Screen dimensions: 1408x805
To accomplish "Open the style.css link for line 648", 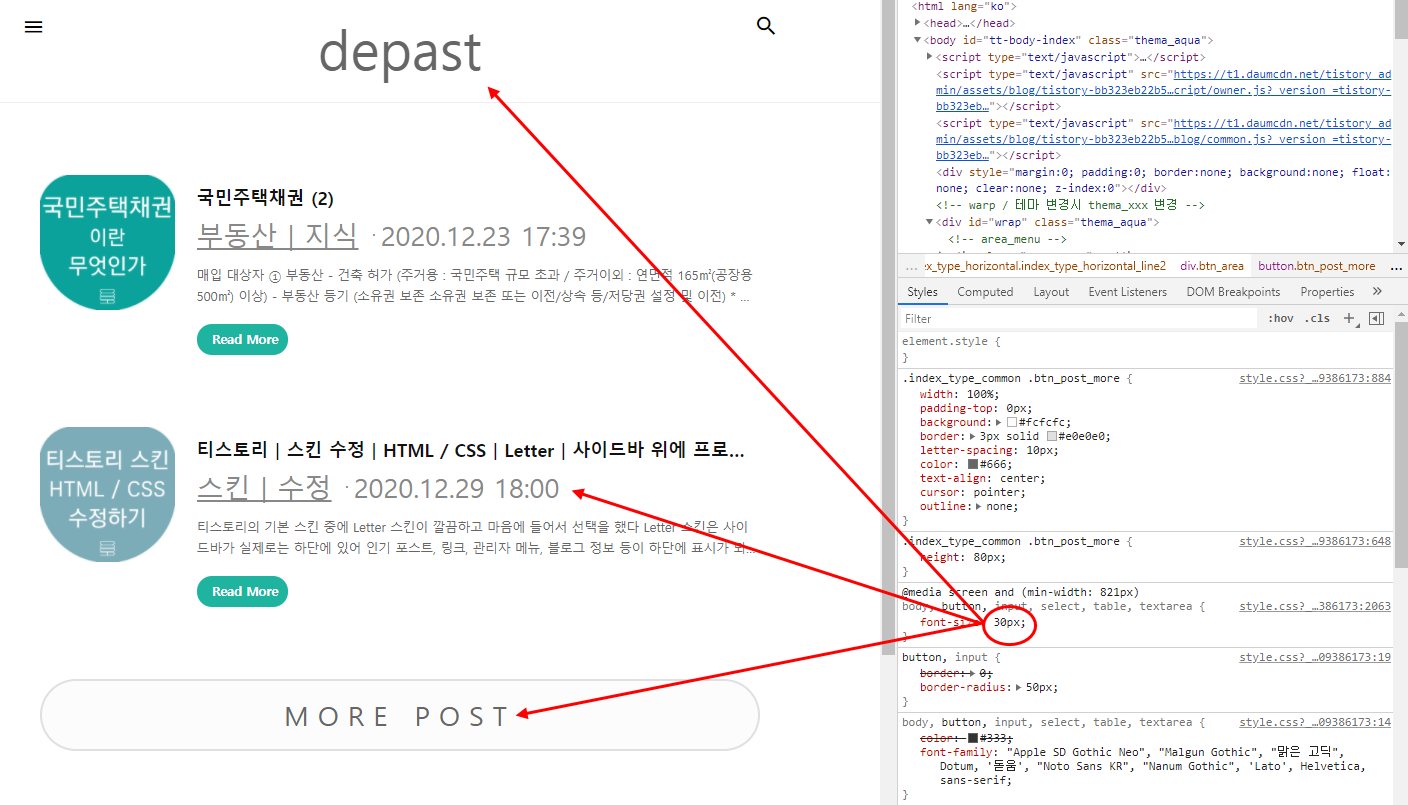I will (x=1315, y=541).
